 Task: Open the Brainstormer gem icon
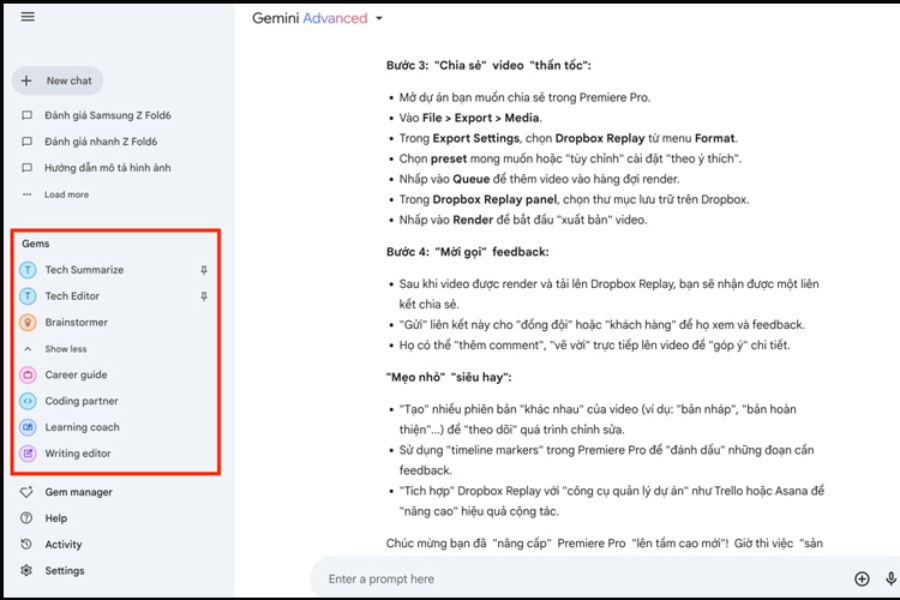point(28,323)
